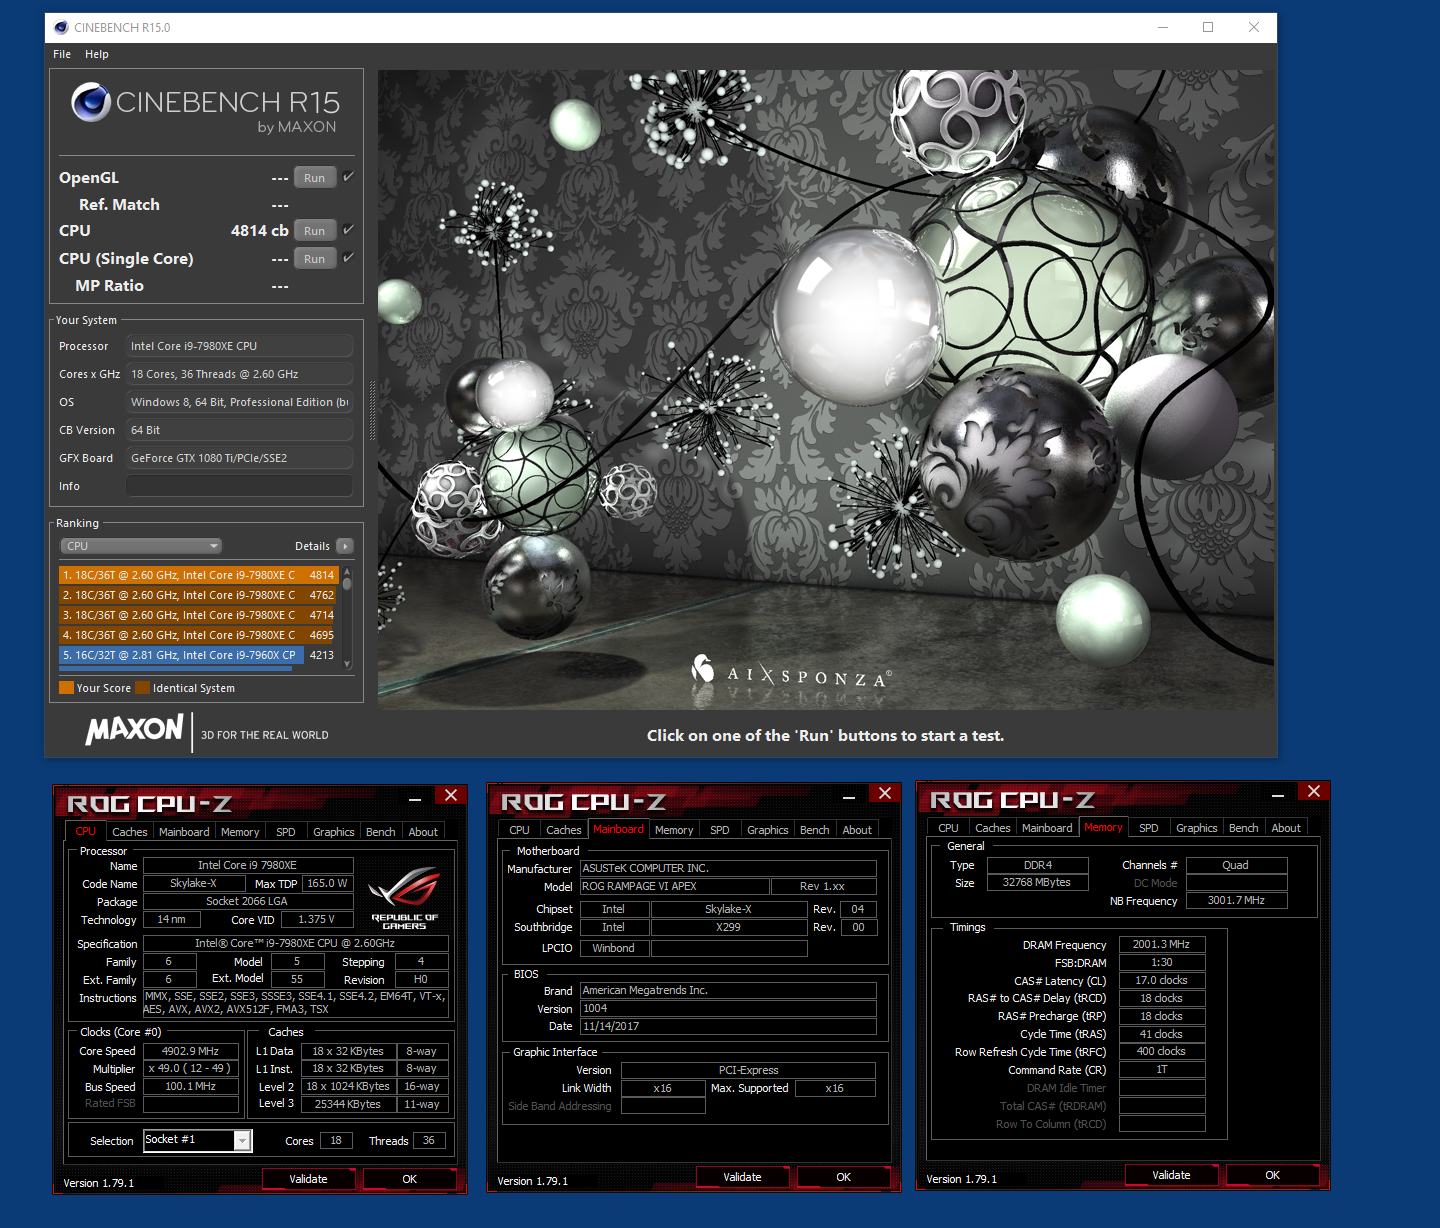1440x1228 pixels.
Task: Open About tab in the Memory window
Action: pos(1286,828)
